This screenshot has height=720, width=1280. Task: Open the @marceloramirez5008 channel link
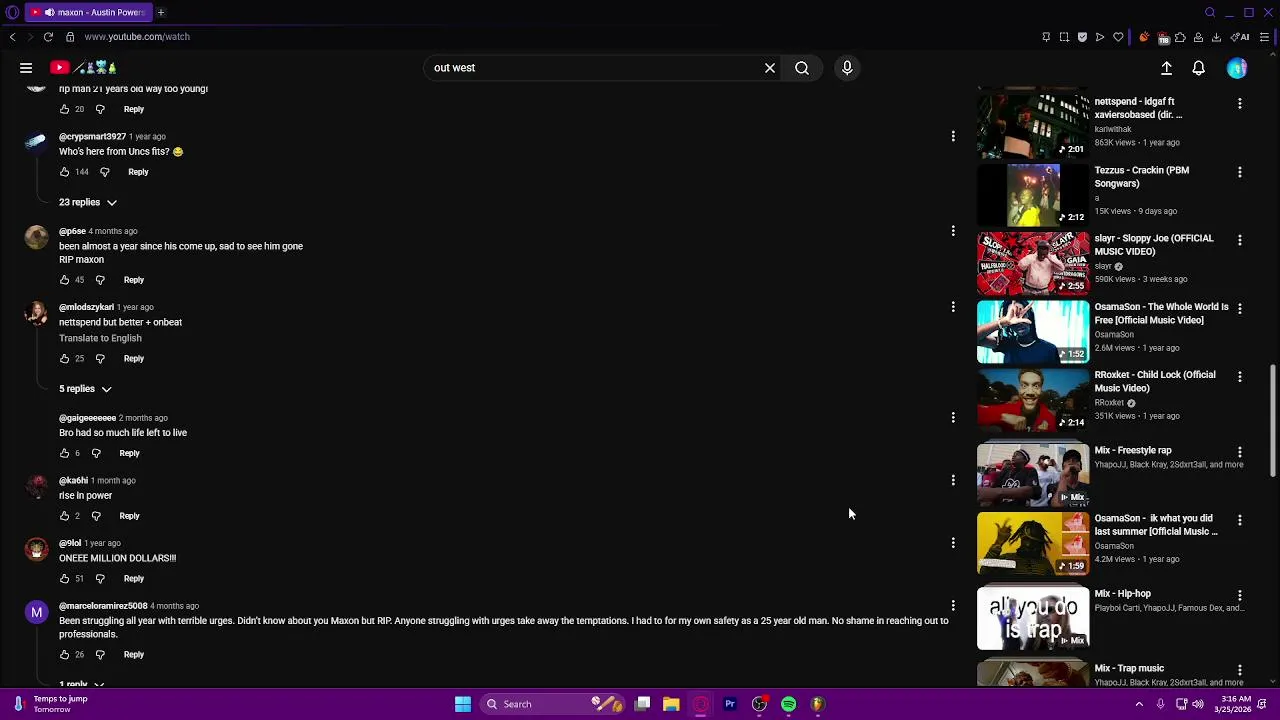point(103,606)
